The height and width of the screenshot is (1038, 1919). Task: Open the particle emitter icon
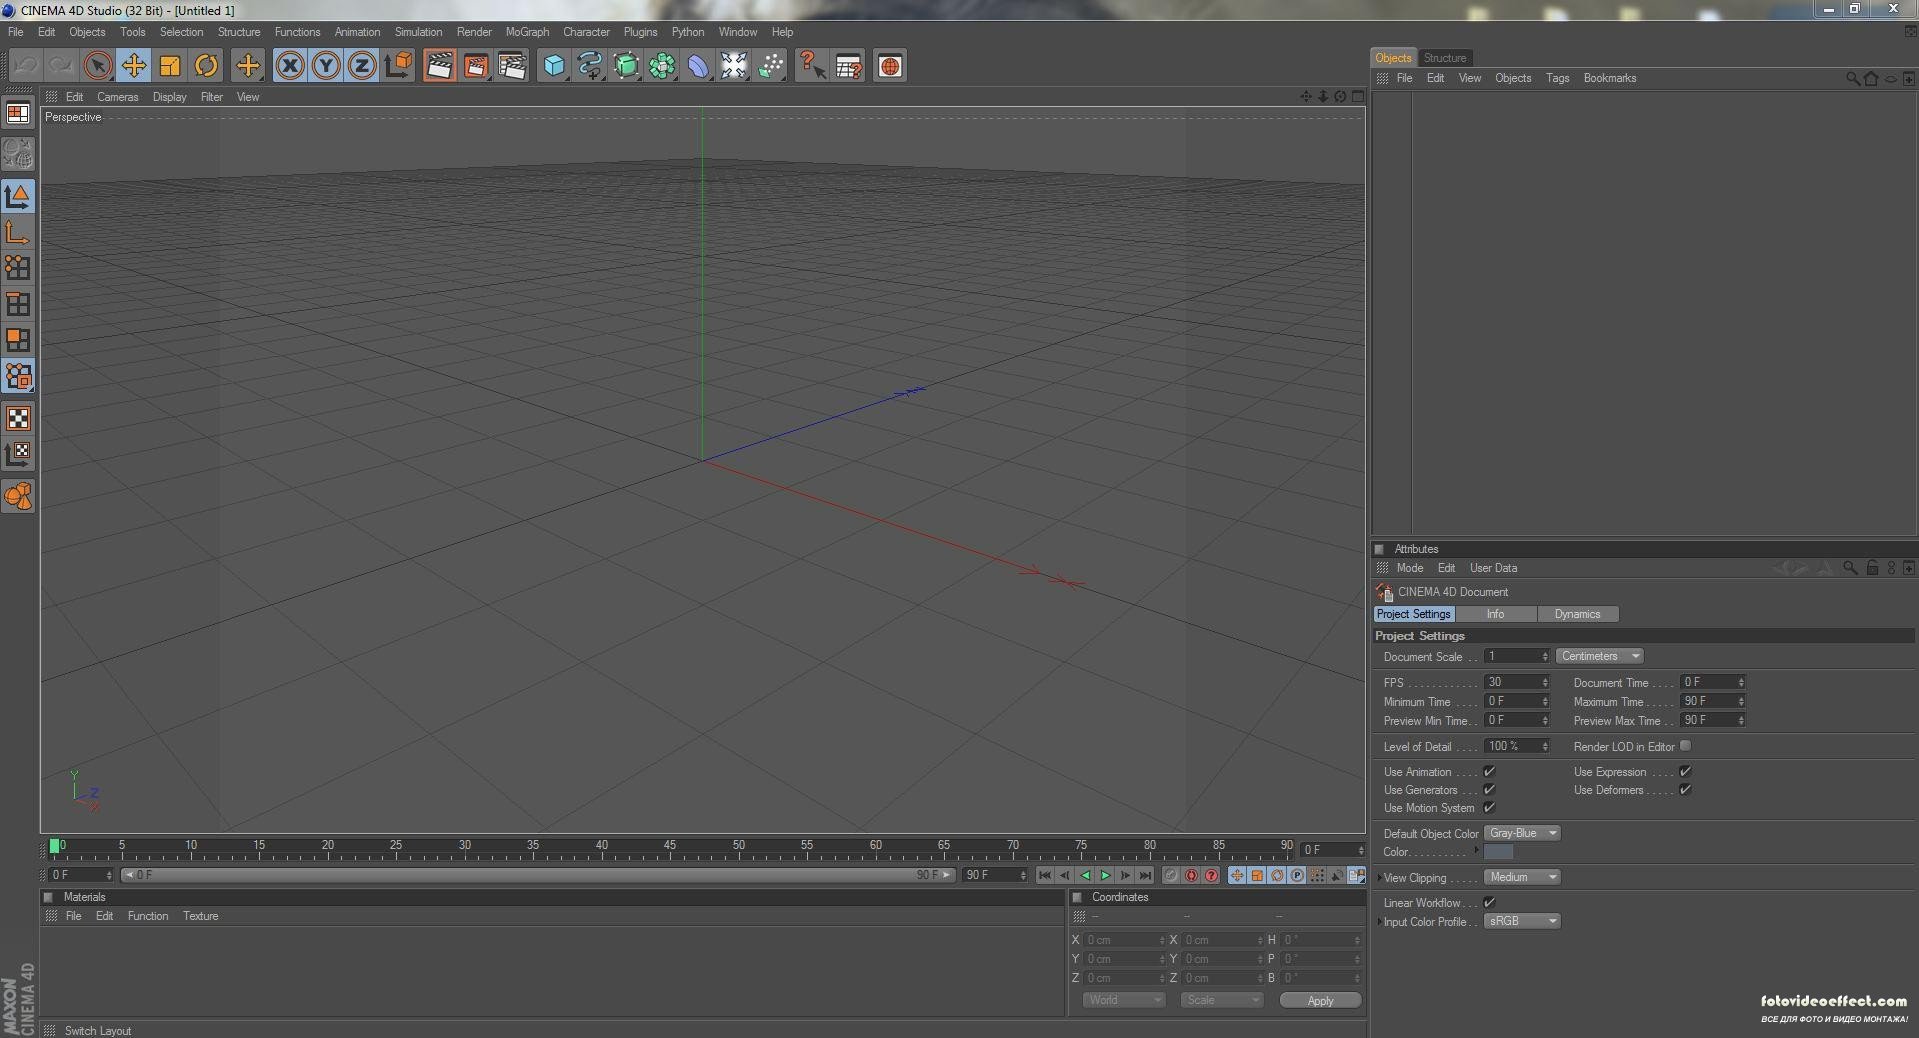770,66
